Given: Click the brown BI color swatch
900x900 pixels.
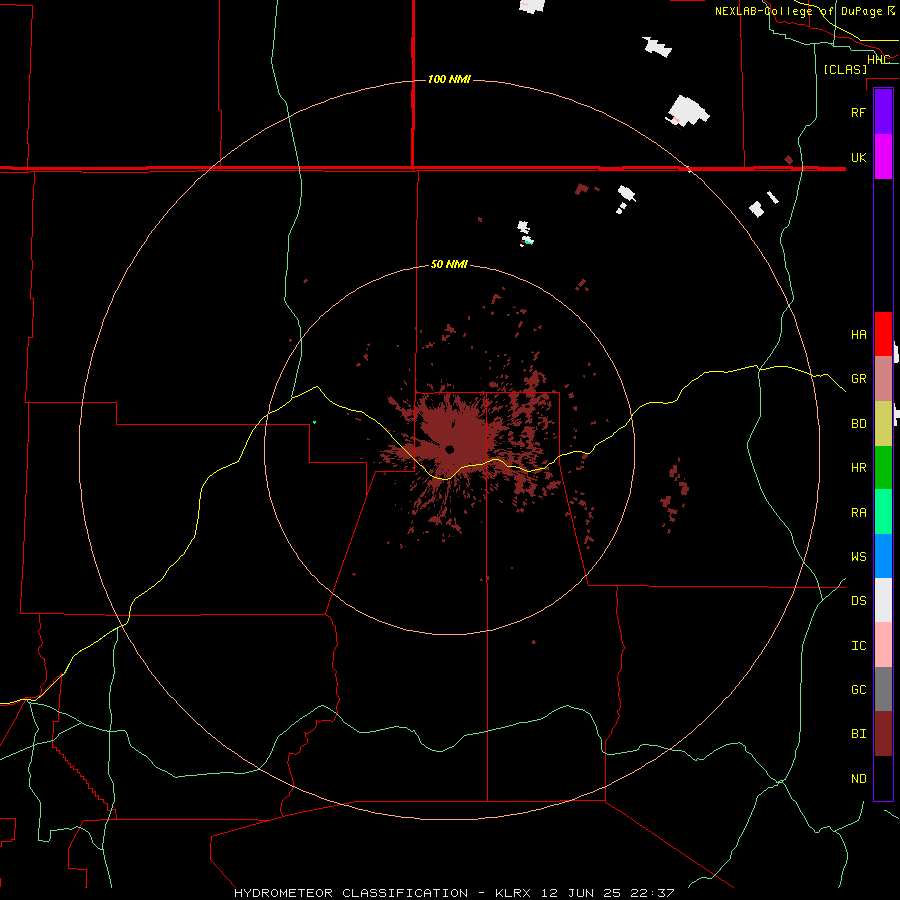Looking at the screenshot, I should (883, 734).
